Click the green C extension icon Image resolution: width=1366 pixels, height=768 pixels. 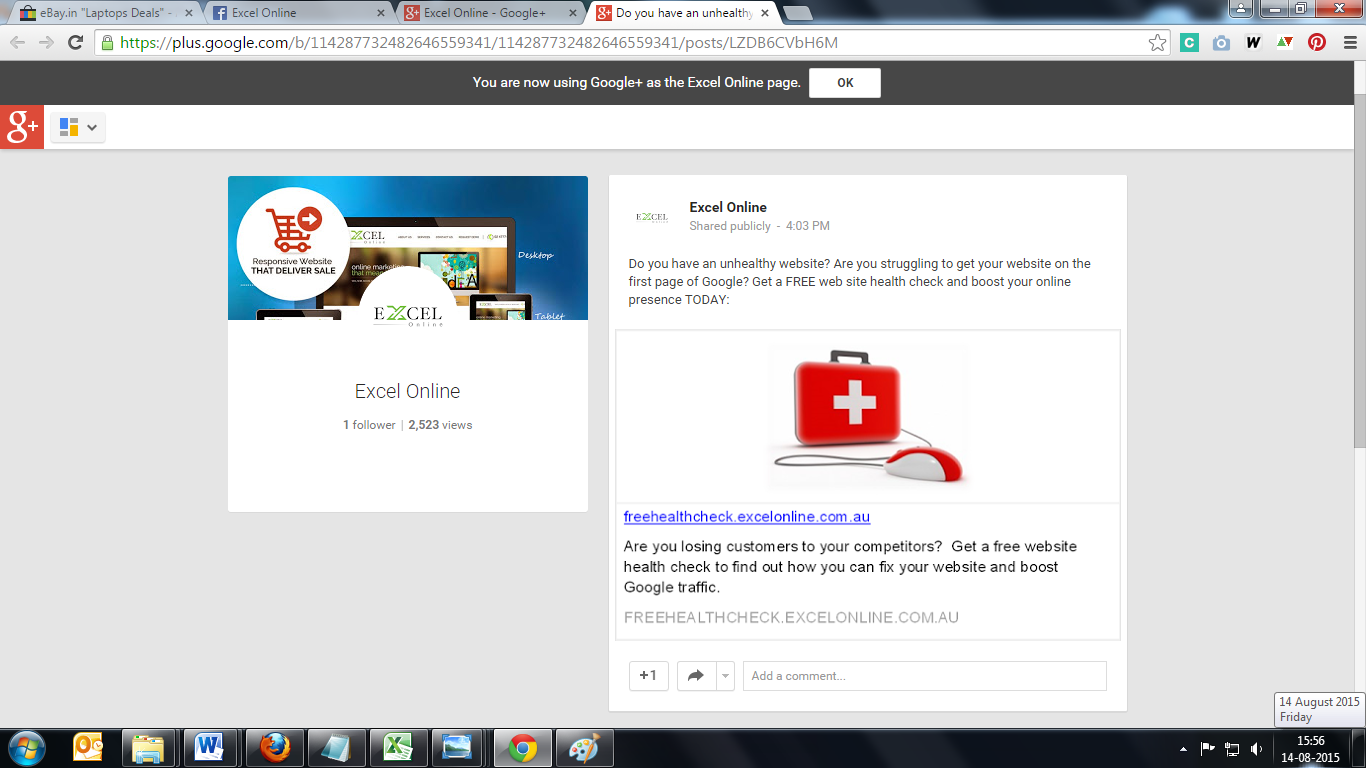pyautogui.click(x=1189, y=43)
